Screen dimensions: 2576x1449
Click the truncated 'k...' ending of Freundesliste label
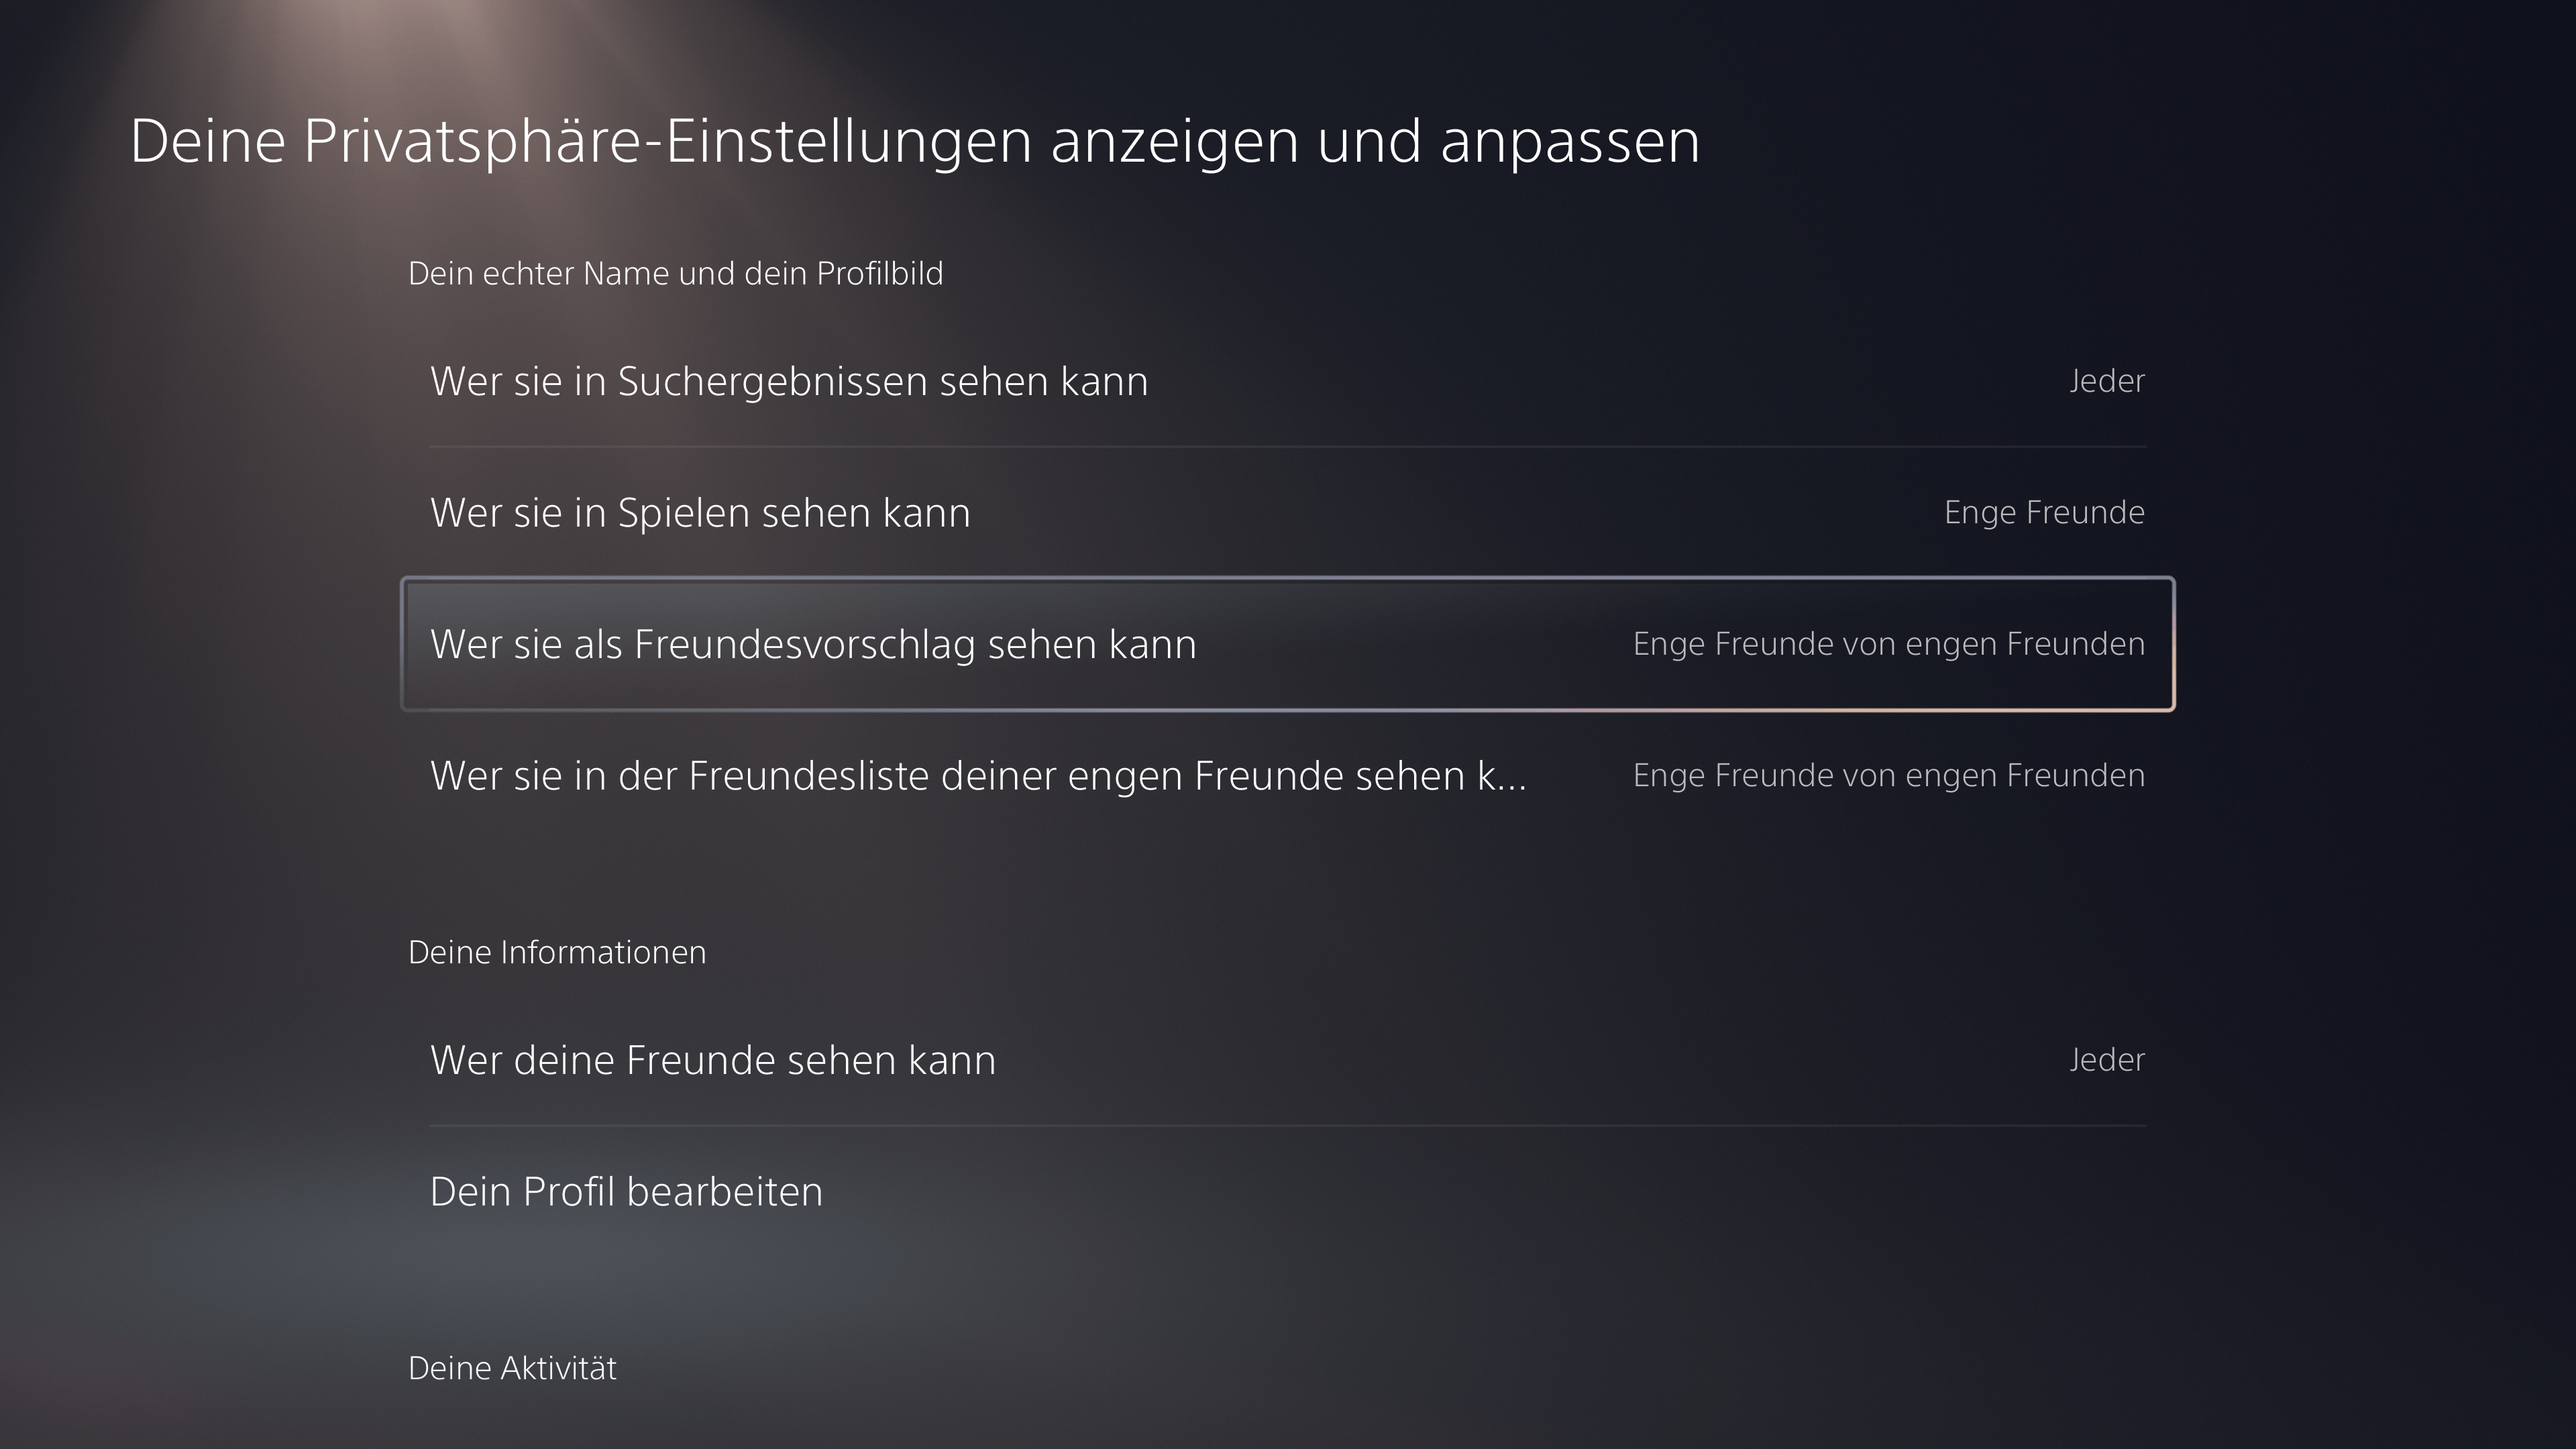click(x=1502, y=776)
